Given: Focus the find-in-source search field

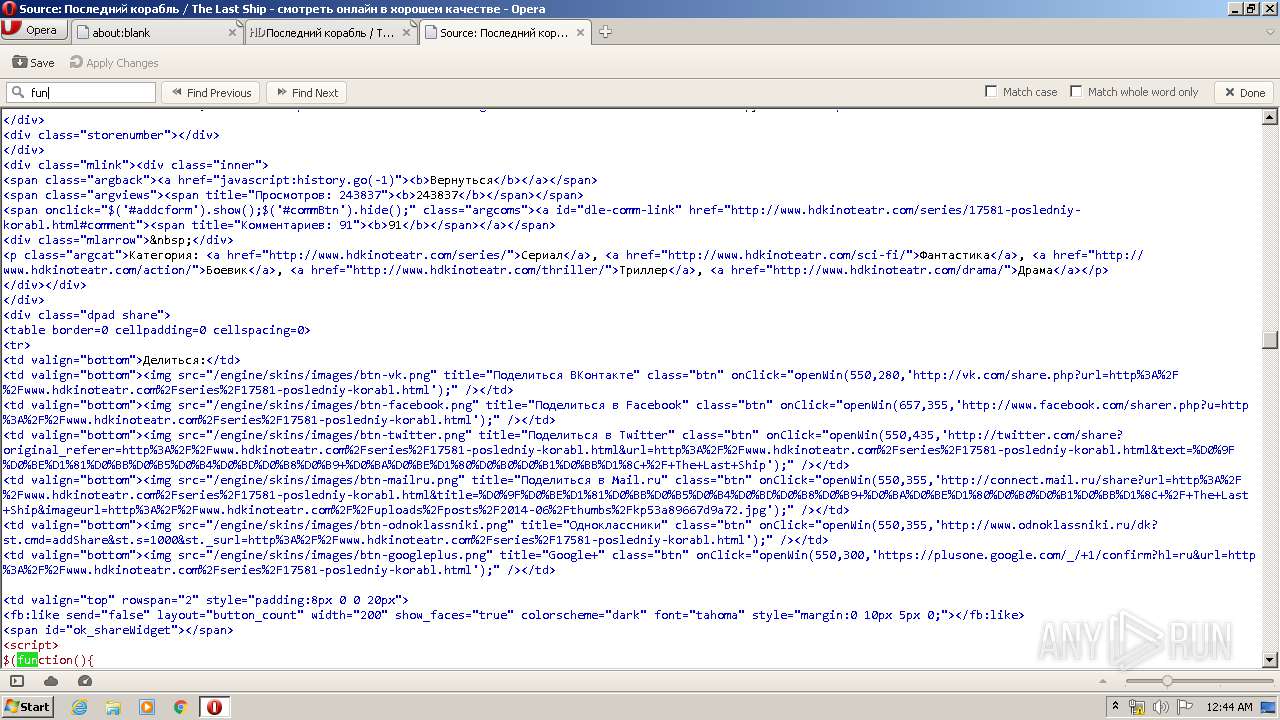Looking at the screenshot, I should (81, 92).
